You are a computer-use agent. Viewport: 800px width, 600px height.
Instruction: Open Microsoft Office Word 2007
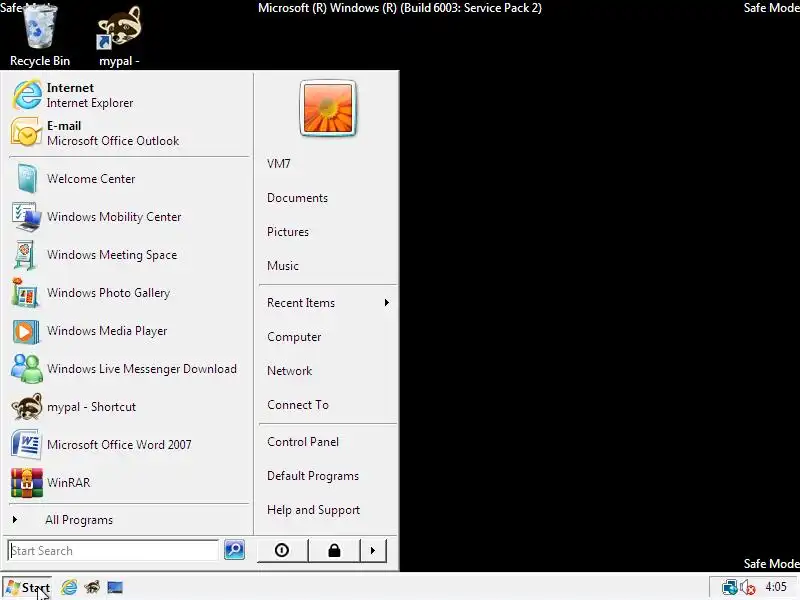(129, 445)
